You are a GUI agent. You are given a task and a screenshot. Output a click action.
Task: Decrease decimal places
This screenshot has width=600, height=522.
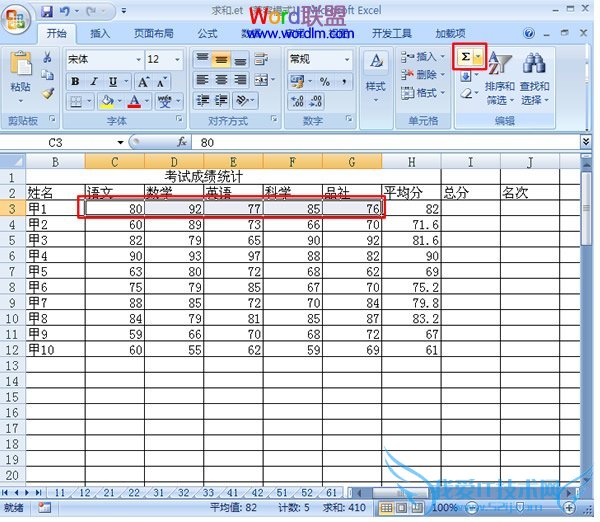click(316, 101)
